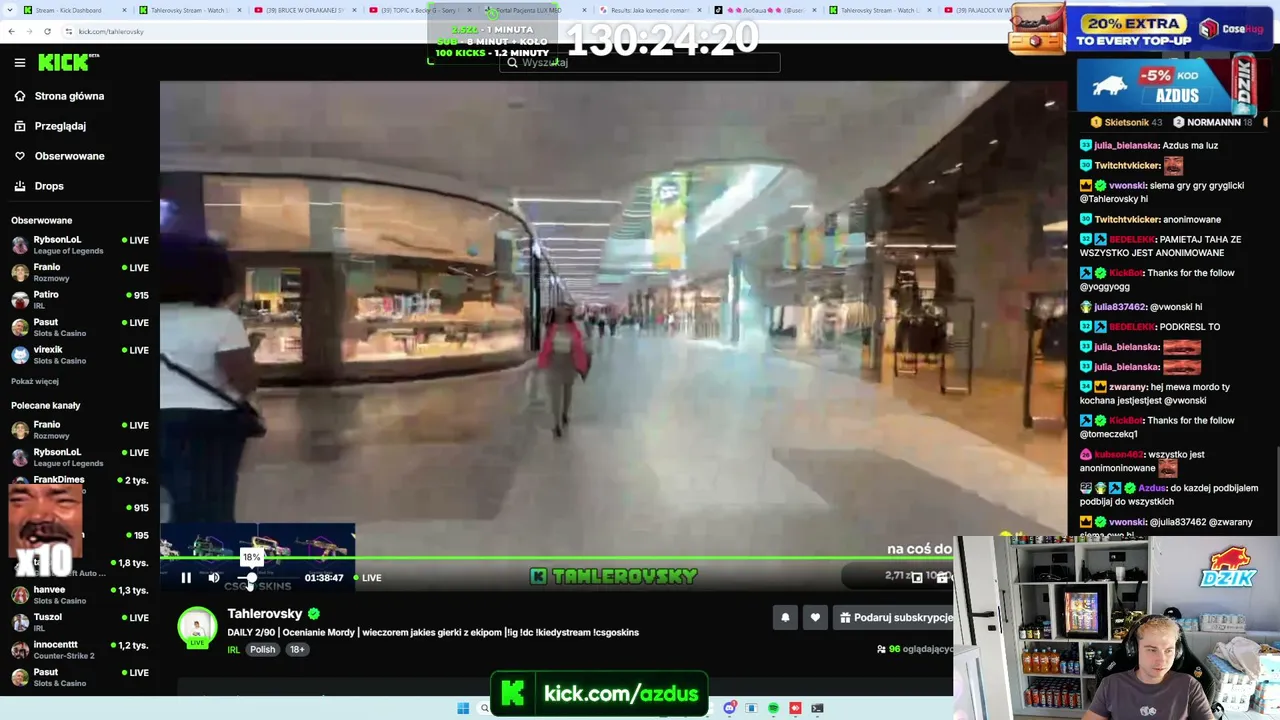Screen dimensions: 1280x720
Task: Click the 18+ tag
Action: pos(297,650)
